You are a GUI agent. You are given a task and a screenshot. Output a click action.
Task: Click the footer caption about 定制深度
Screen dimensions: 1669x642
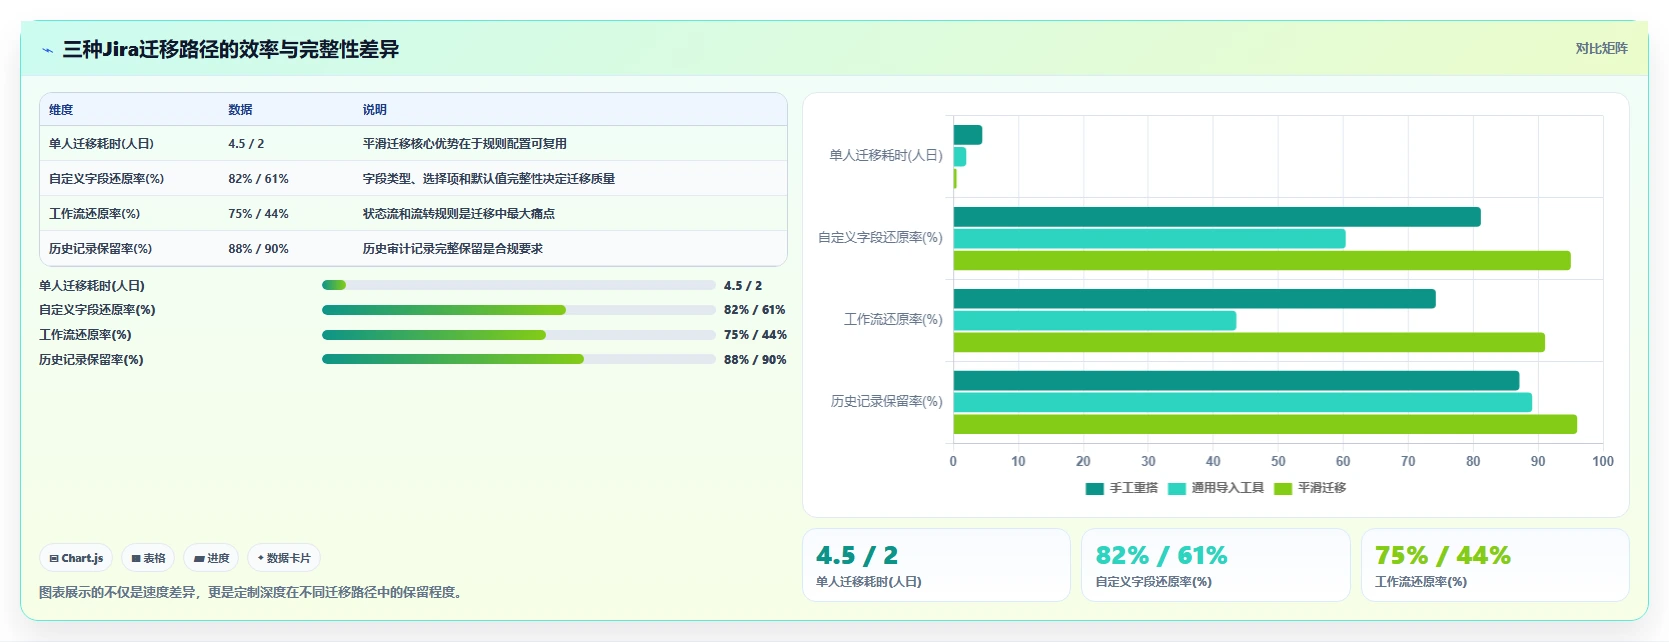[252, 592]
